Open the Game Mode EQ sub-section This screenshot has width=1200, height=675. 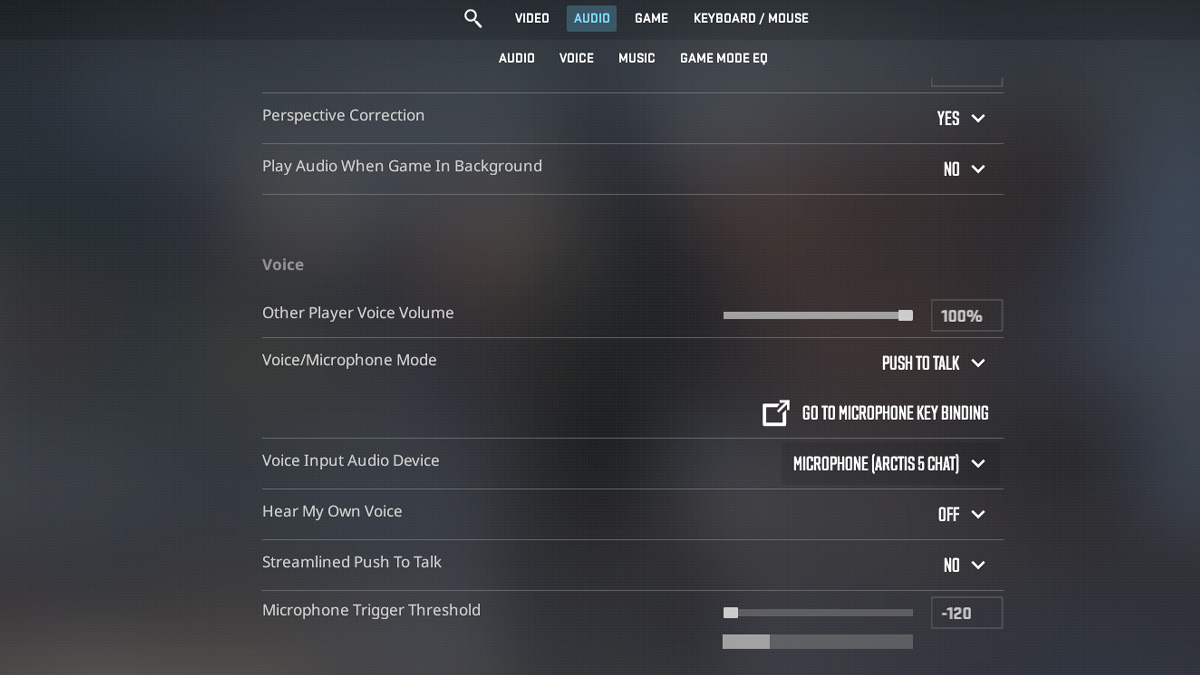pos(723,58)
